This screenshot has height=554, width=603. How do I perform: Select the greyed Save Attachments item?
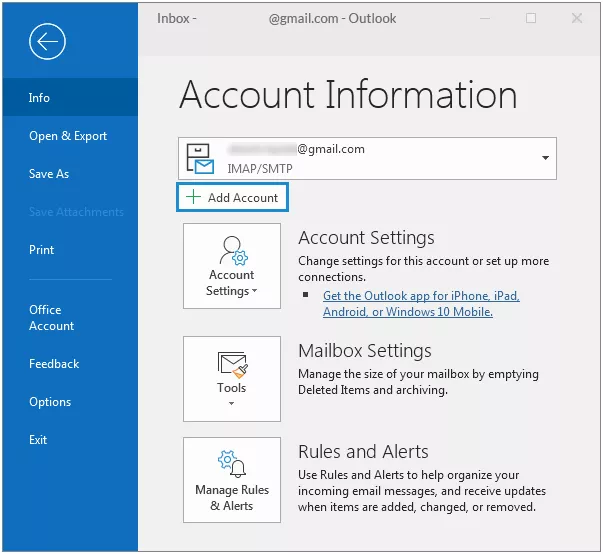pyautogui.click(x=76, y=212)
